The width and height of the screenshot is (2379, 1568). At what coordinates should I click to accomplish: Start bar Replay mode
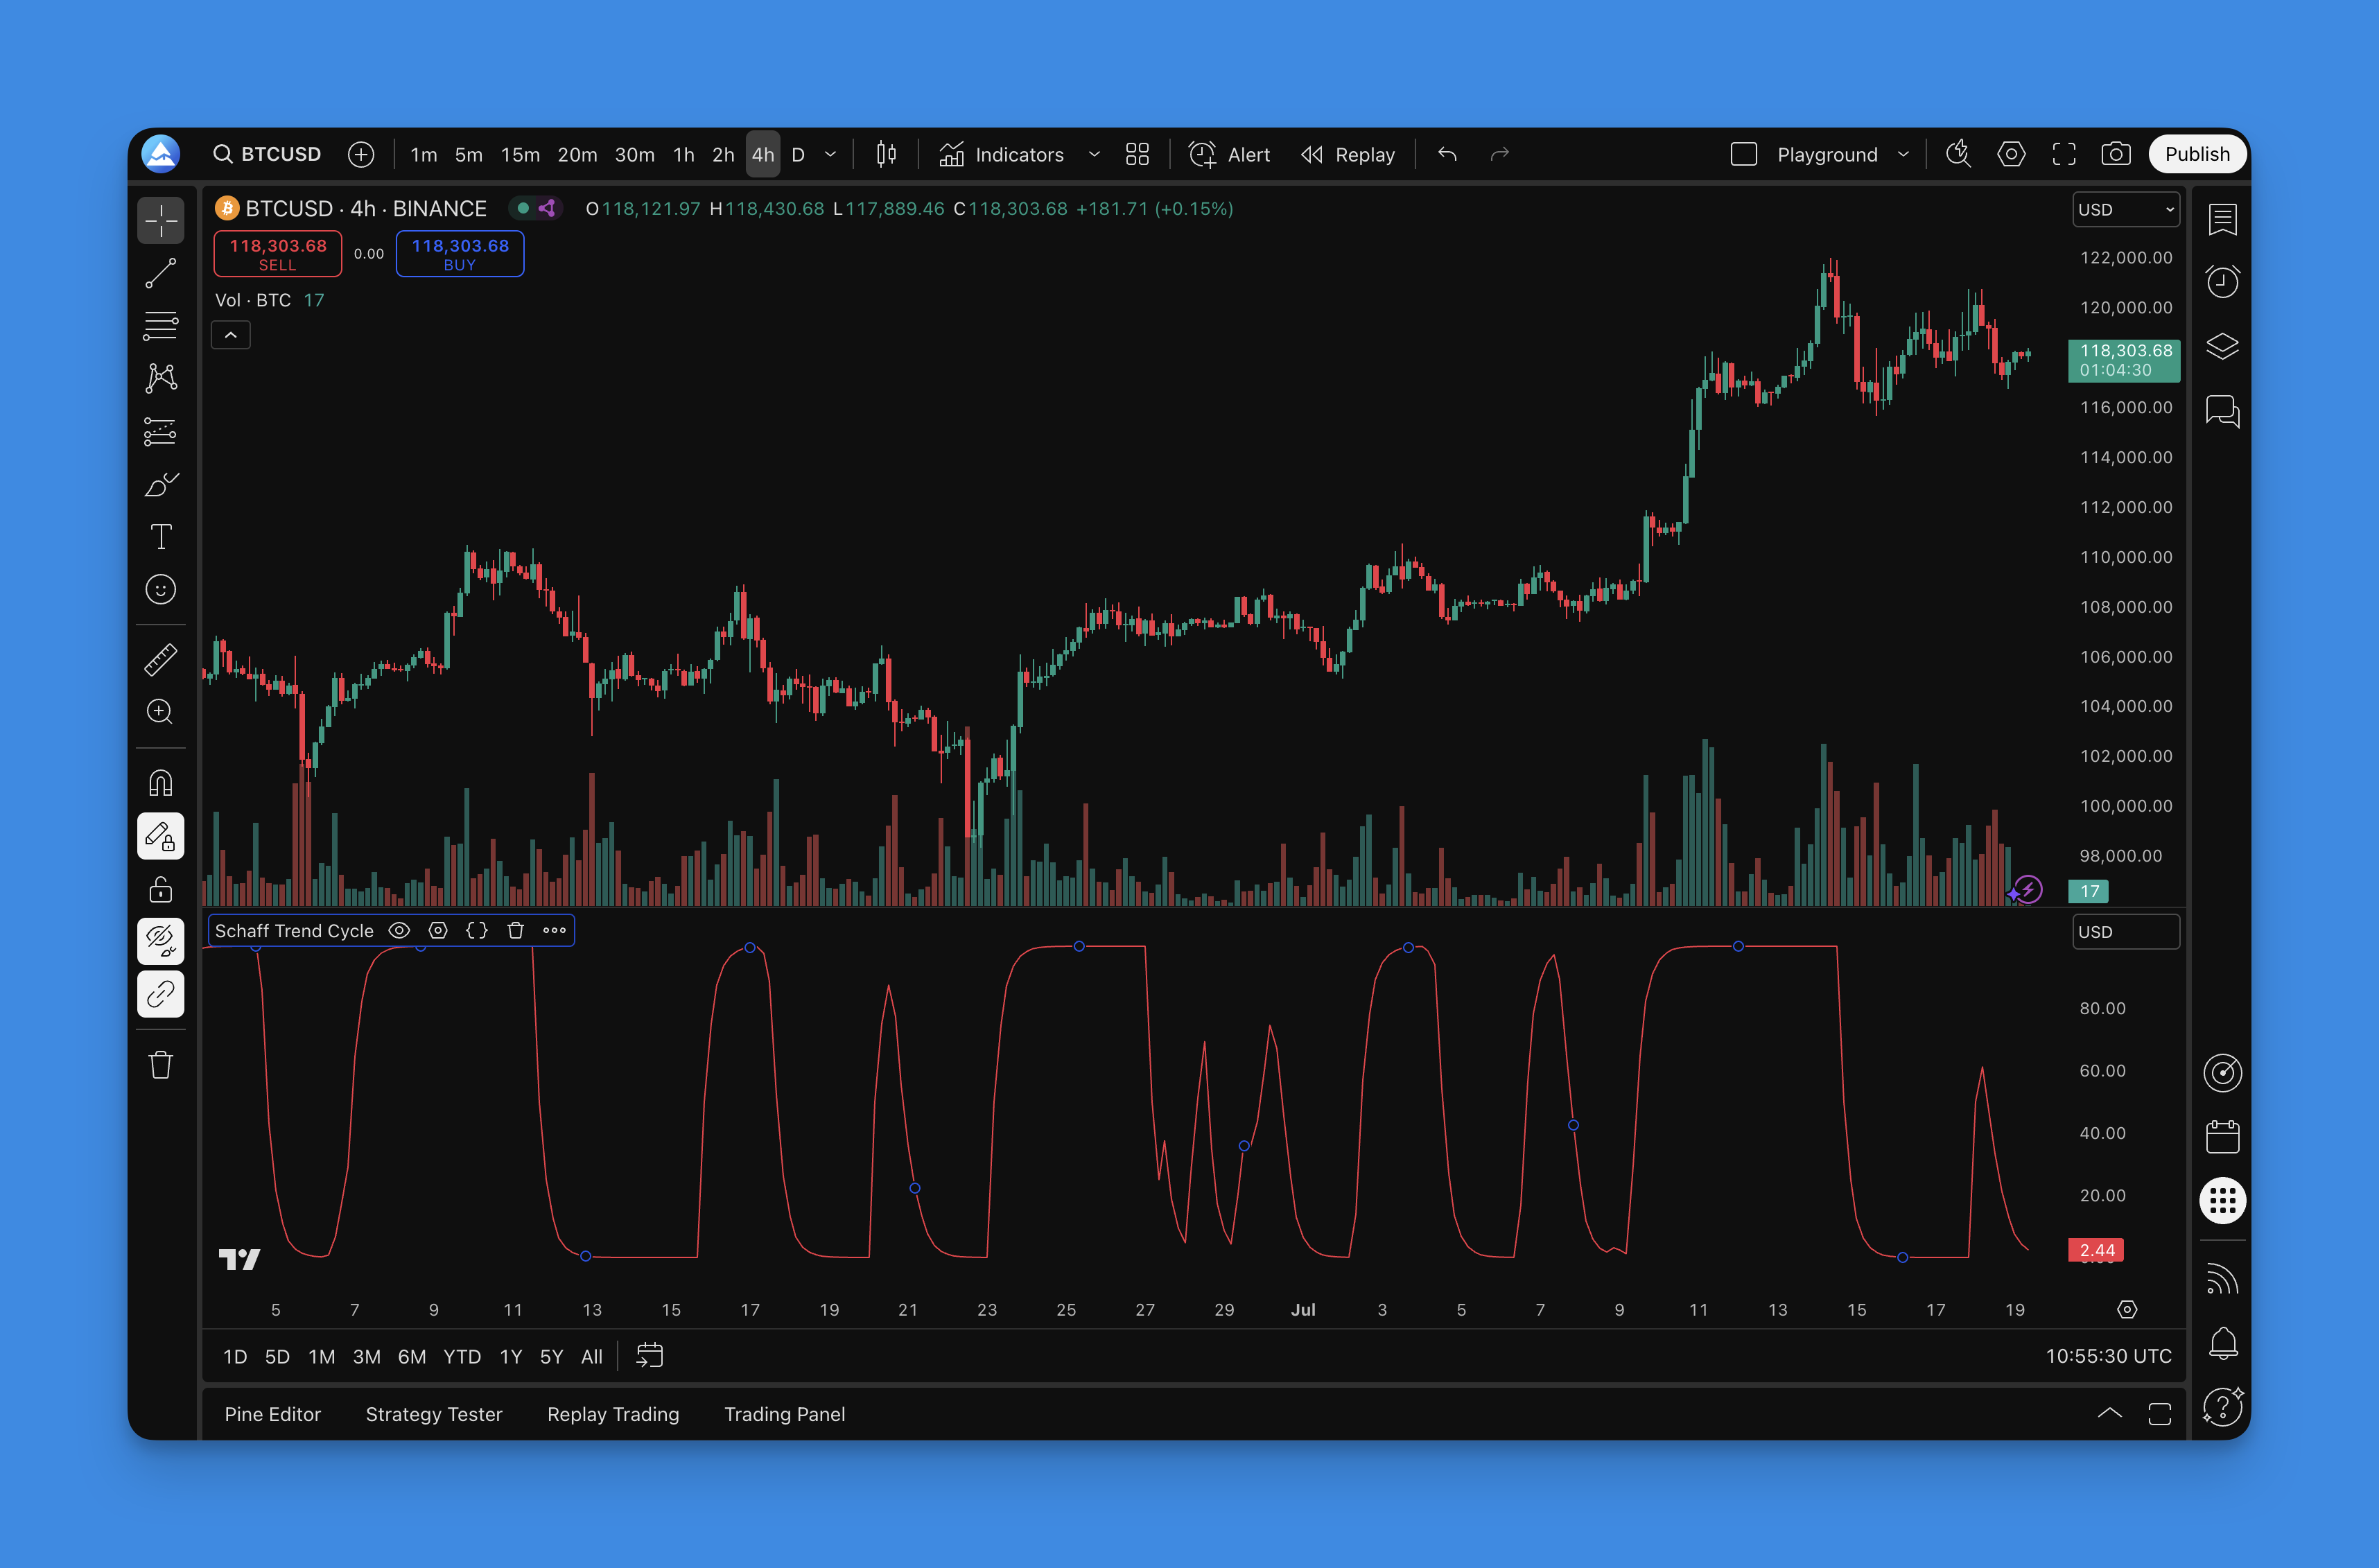pyautogui.click(x=1347, y=155)
